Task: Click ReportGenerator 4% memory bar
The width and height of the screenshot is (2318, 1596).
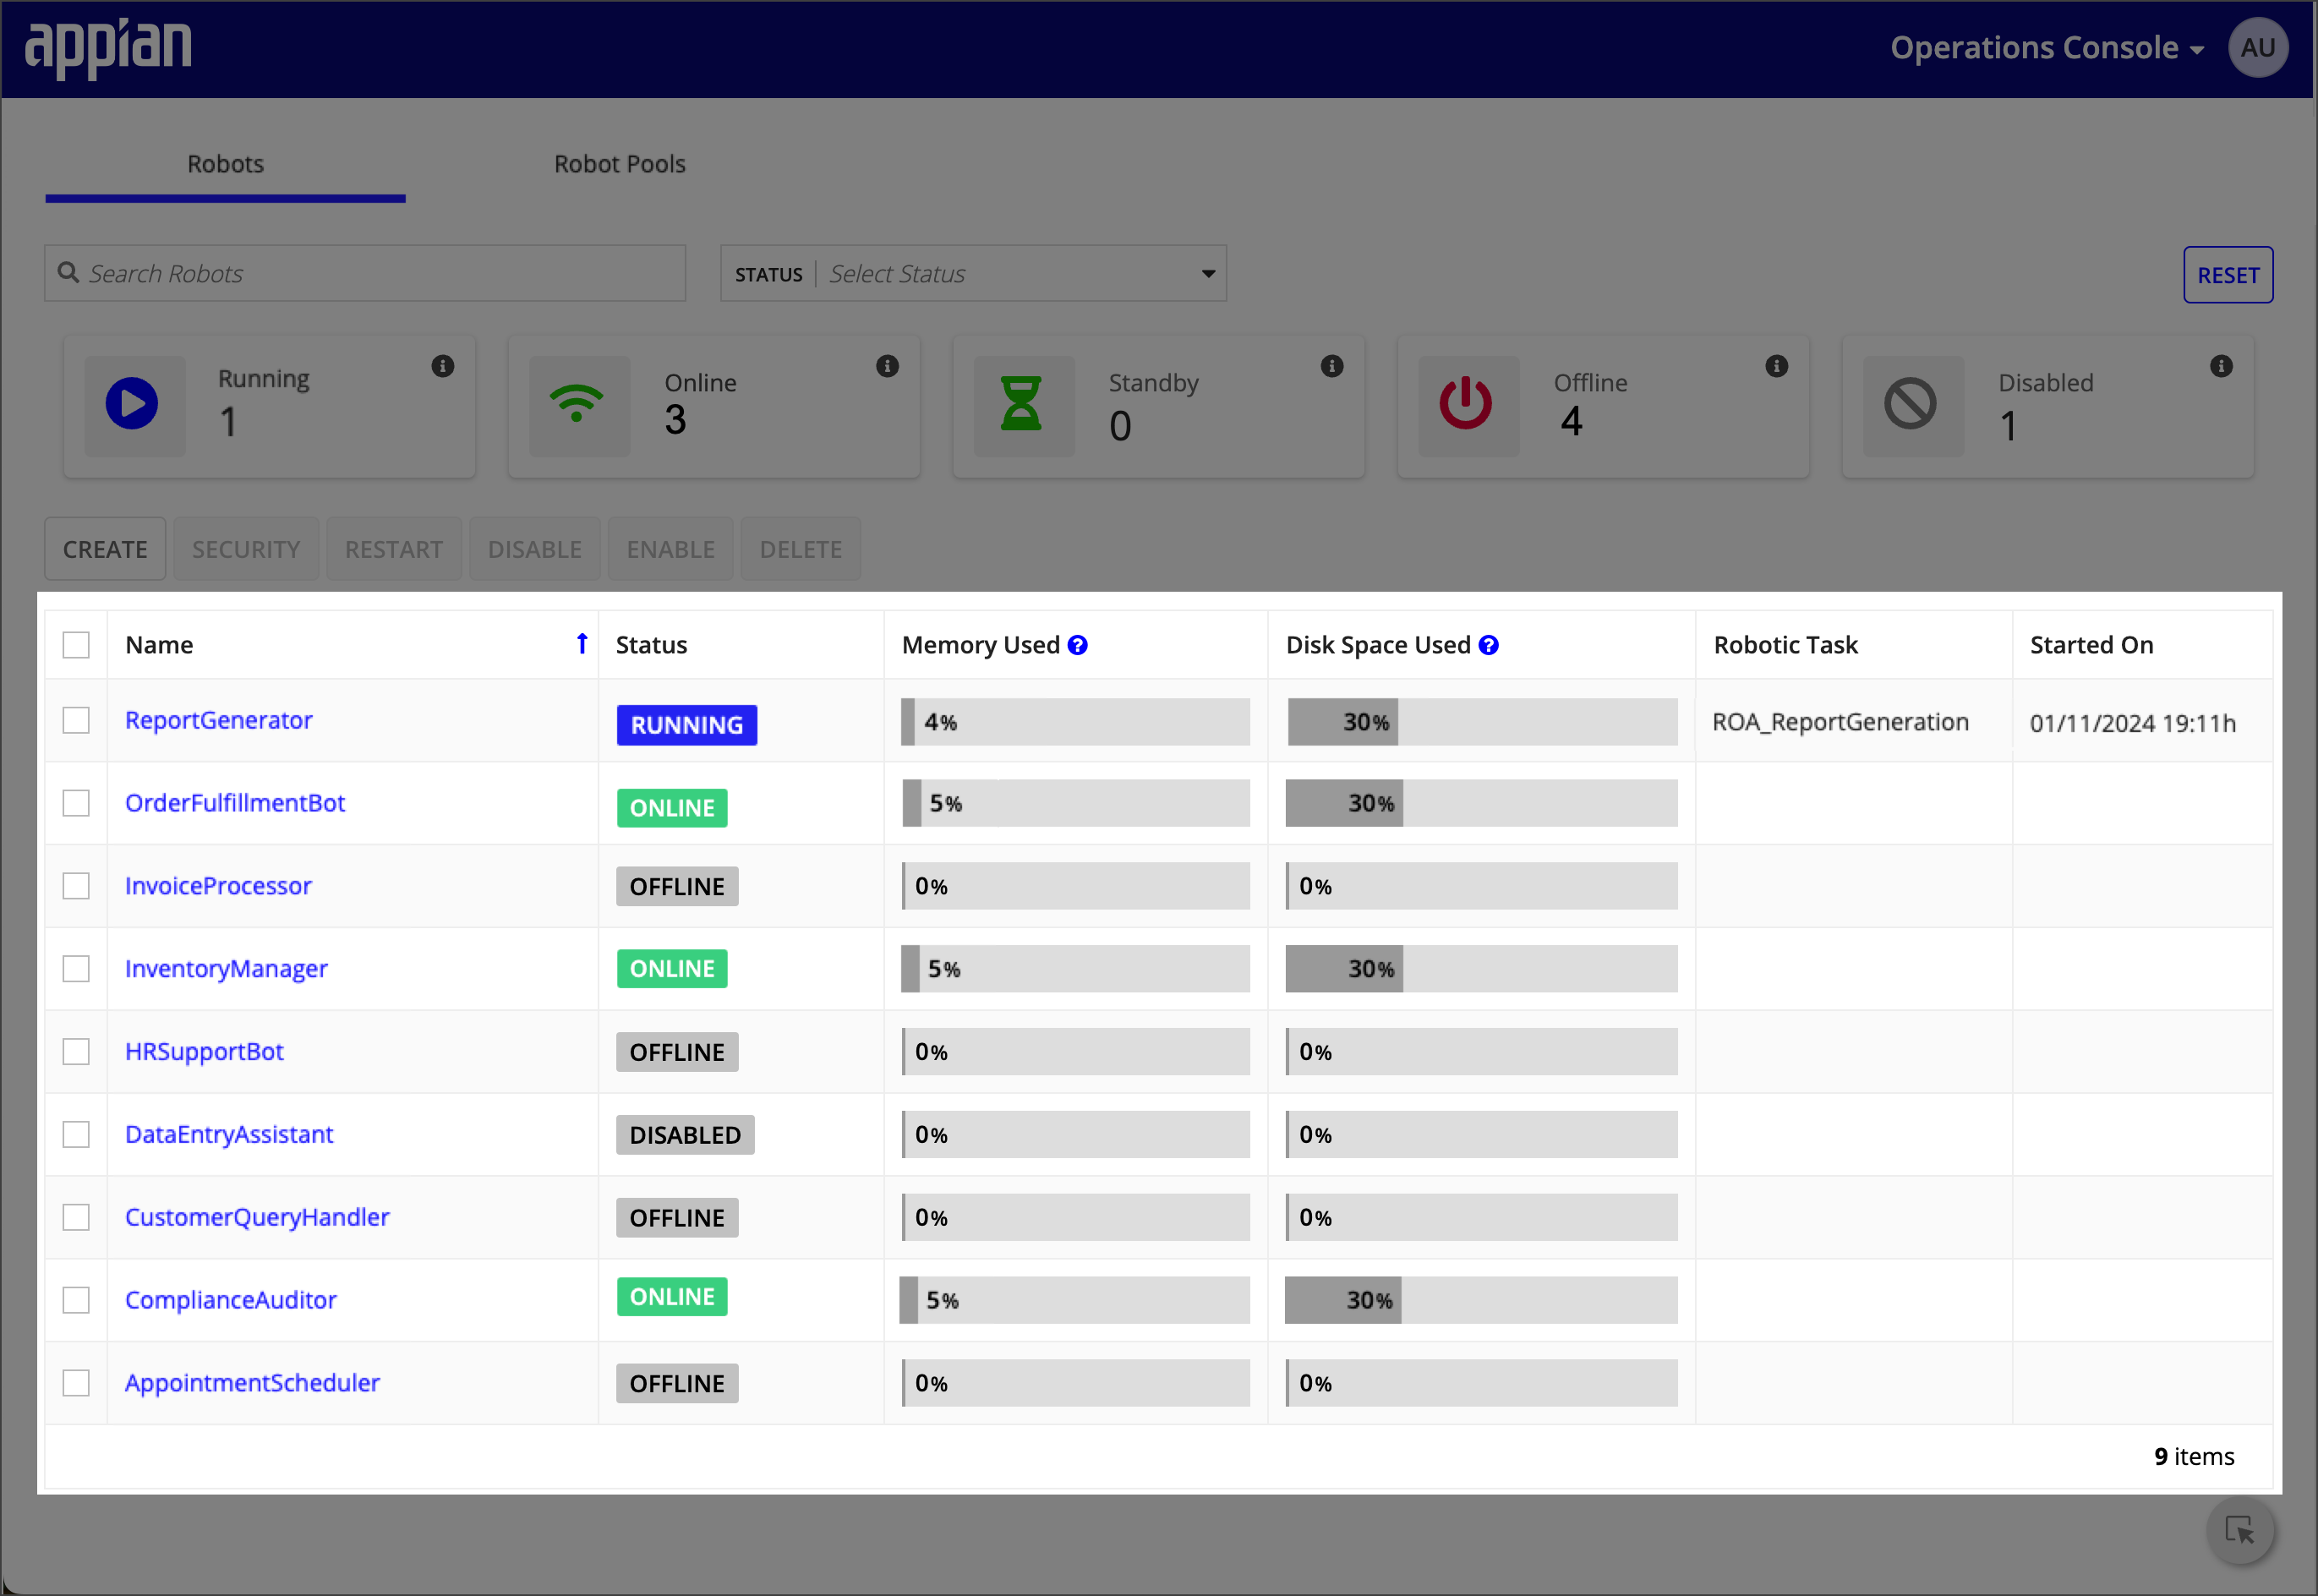Action: point(1075,722)
